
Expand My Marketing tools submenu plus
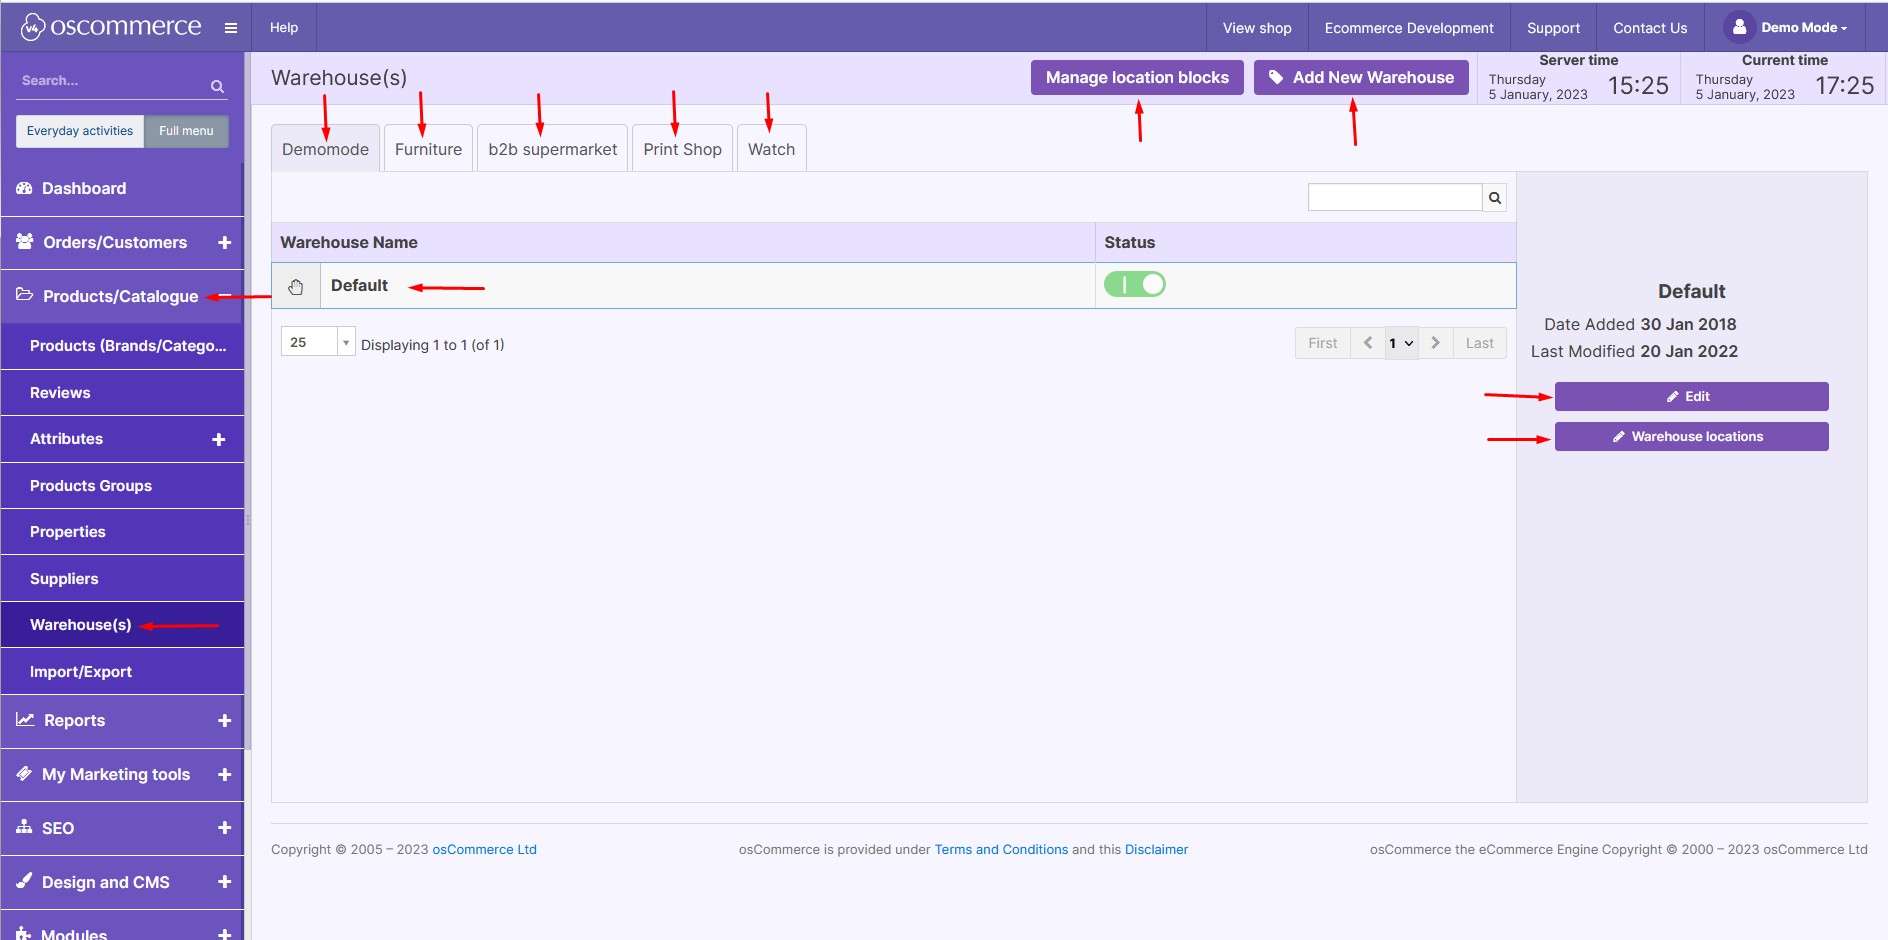coord(224,775)
